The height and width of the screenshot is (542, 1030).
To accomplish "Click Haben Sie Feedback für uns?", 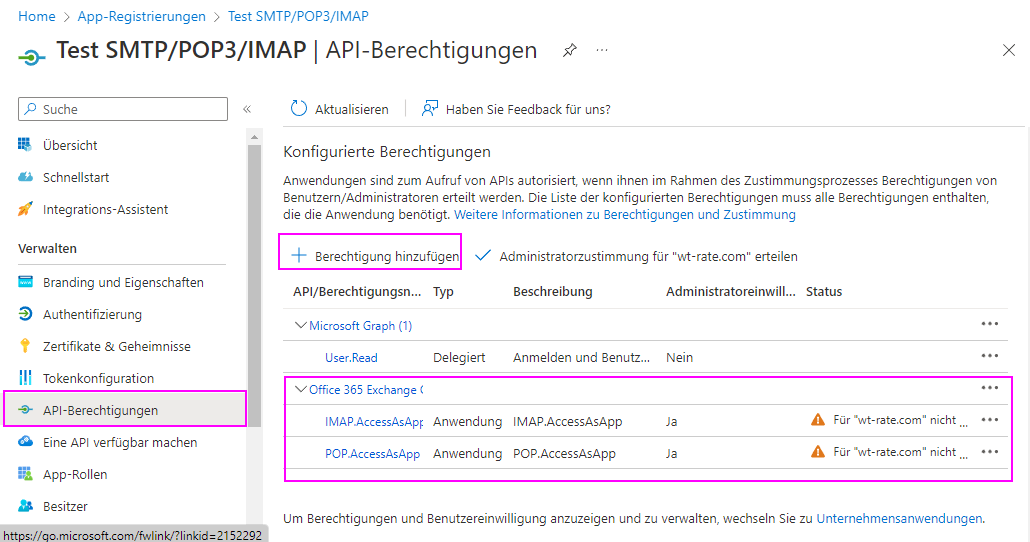I will 516,109.
